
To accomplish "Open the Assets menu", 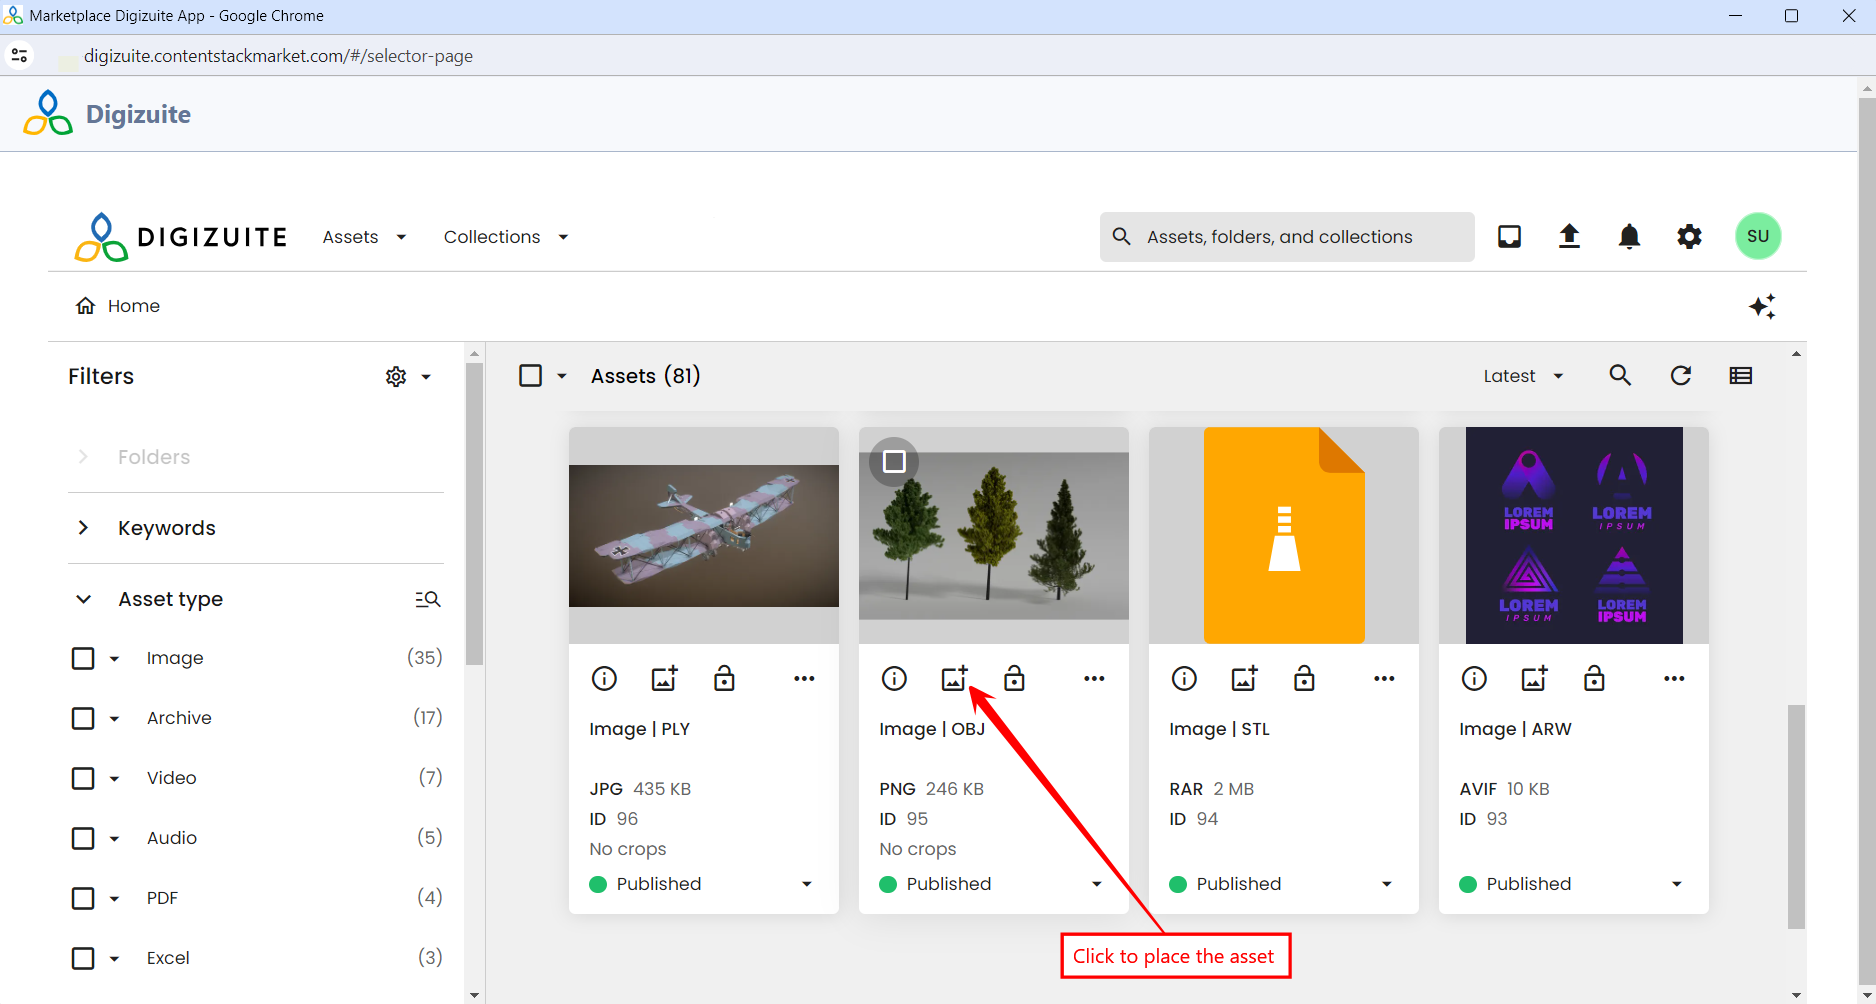I will pos(364,237).
